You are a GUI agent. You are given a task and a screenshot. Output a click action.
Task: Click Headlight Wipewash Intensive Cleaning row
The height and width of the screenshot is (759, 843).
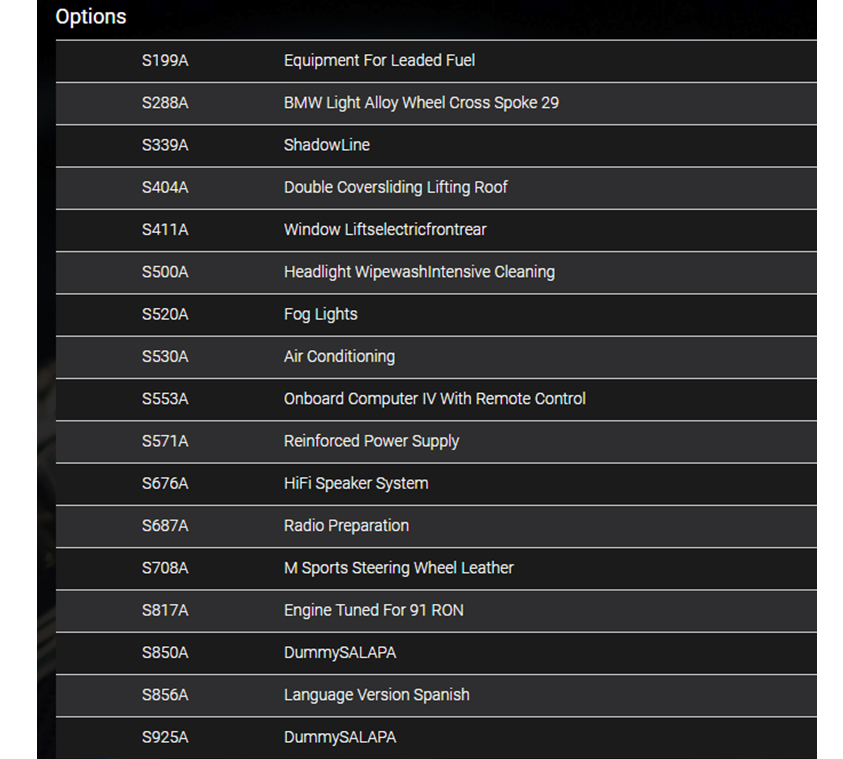[419, 272]
